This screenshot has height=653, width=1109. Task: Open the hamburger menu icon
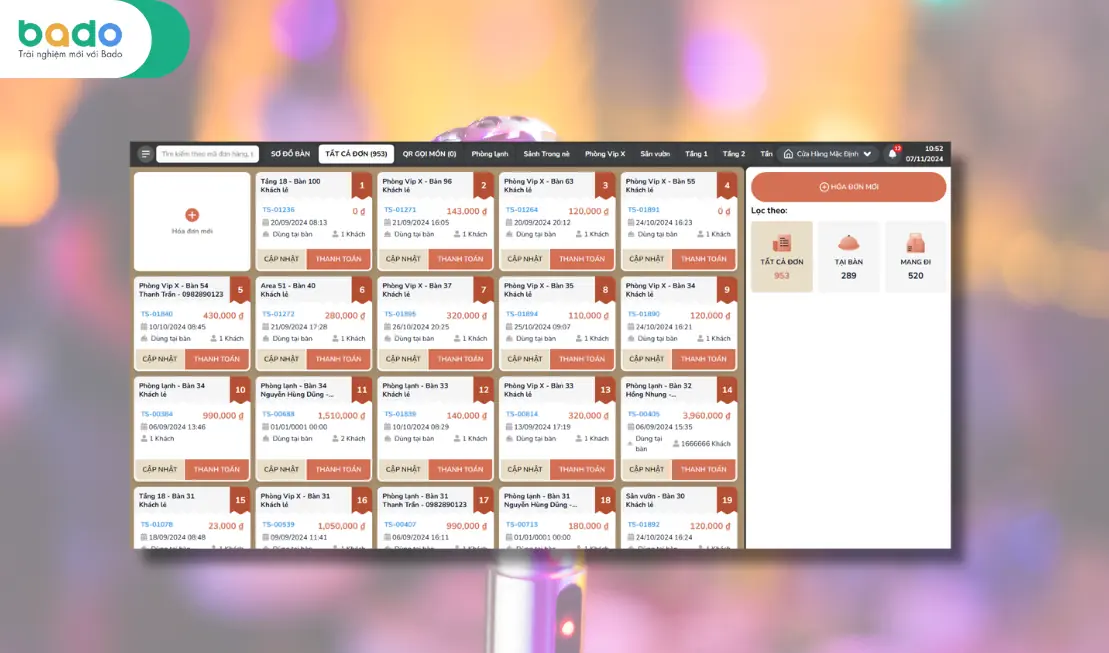[145, 154]
